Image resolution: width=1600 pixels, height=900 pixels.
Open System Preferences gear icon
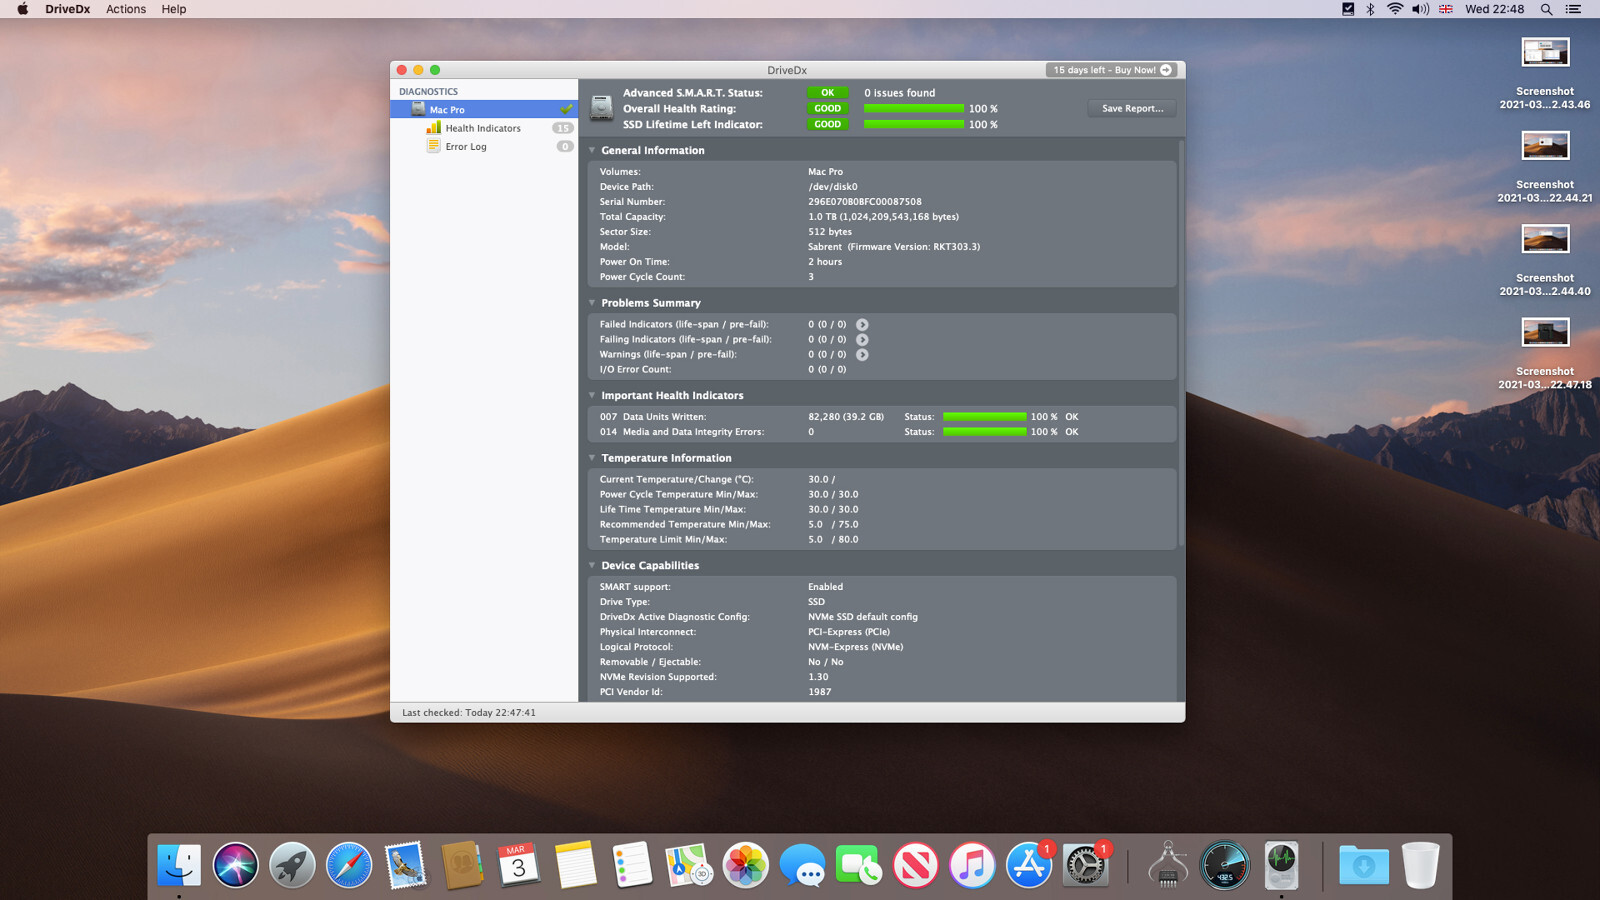coord(1085,865)
